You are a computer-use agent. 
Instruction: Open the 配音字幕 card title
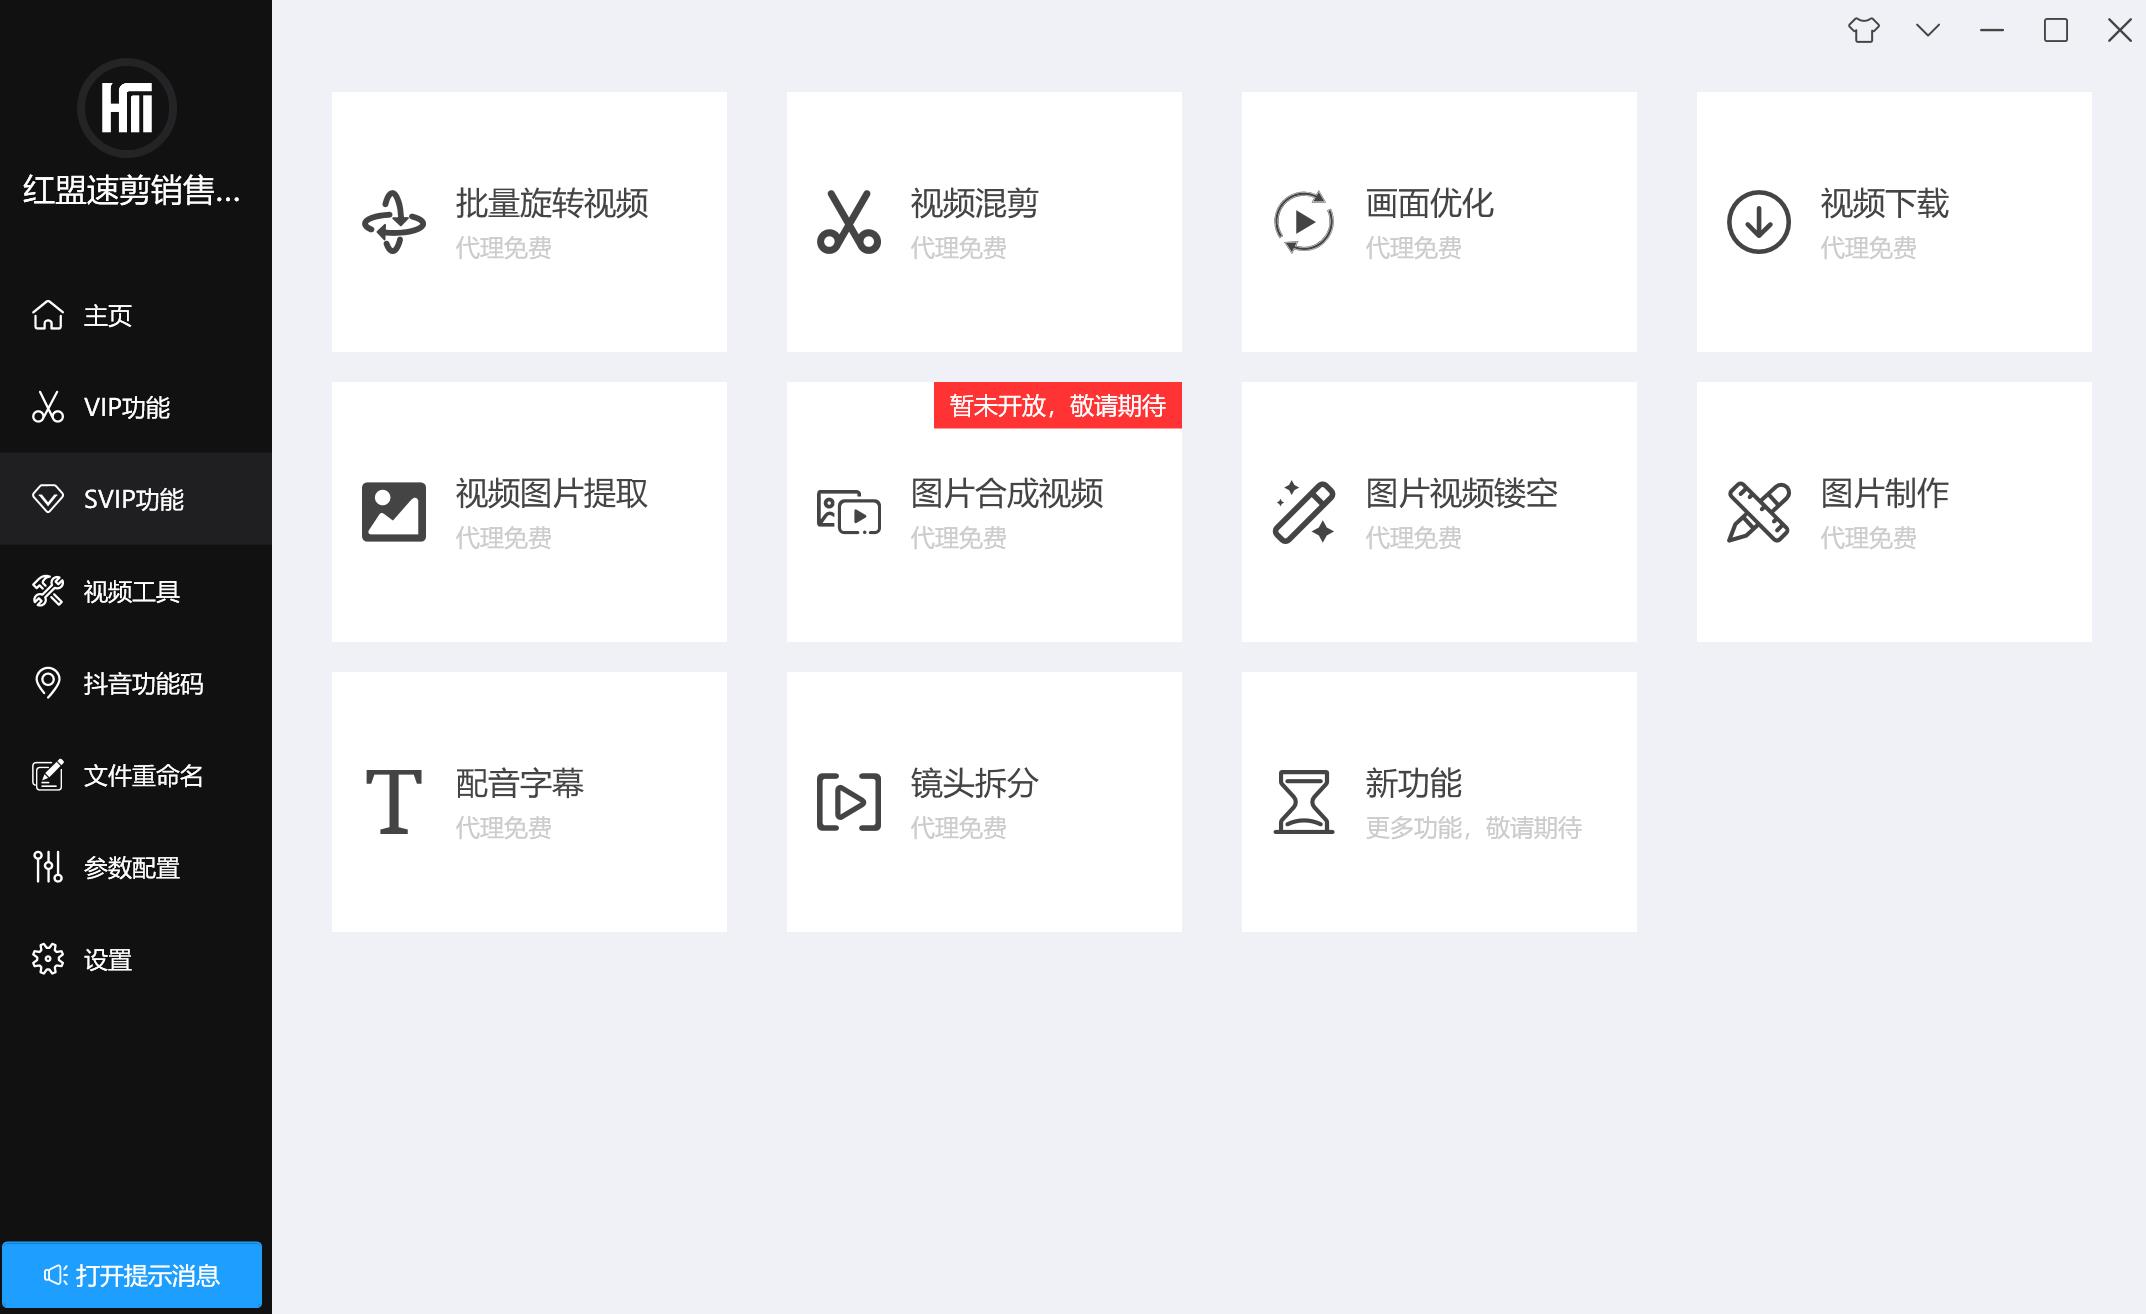click(520, 783)
